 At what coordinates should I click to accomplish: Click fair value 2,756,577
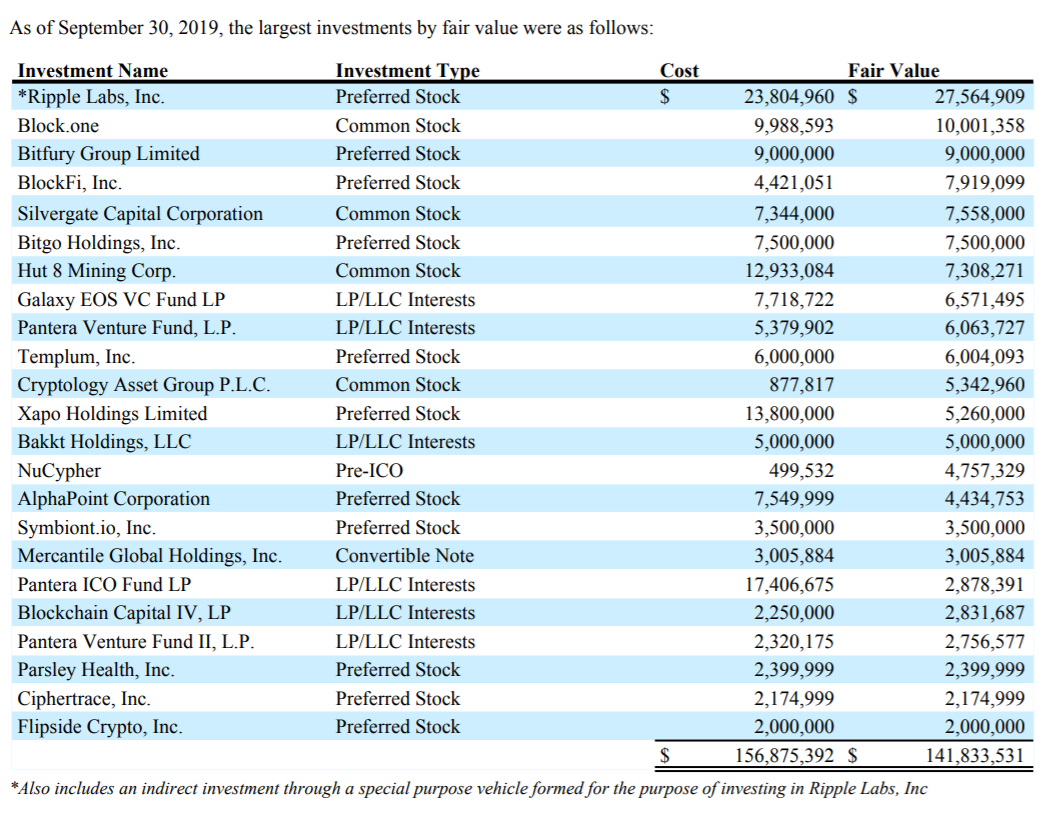coord(985,642)
